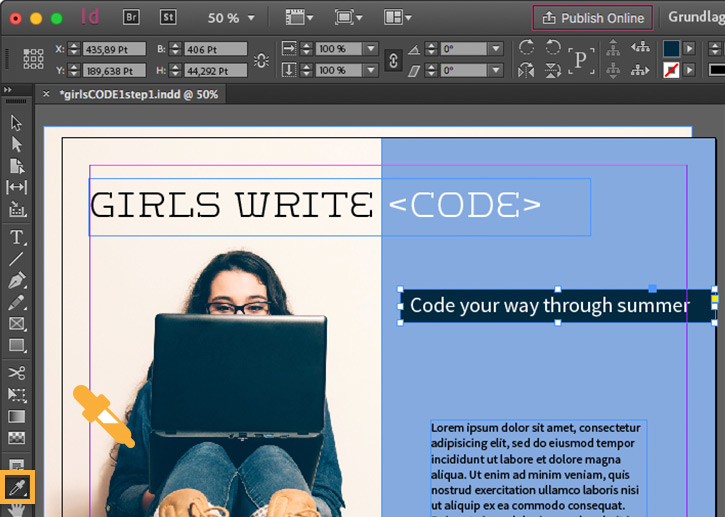Select the Type tool

pos(17,237)
